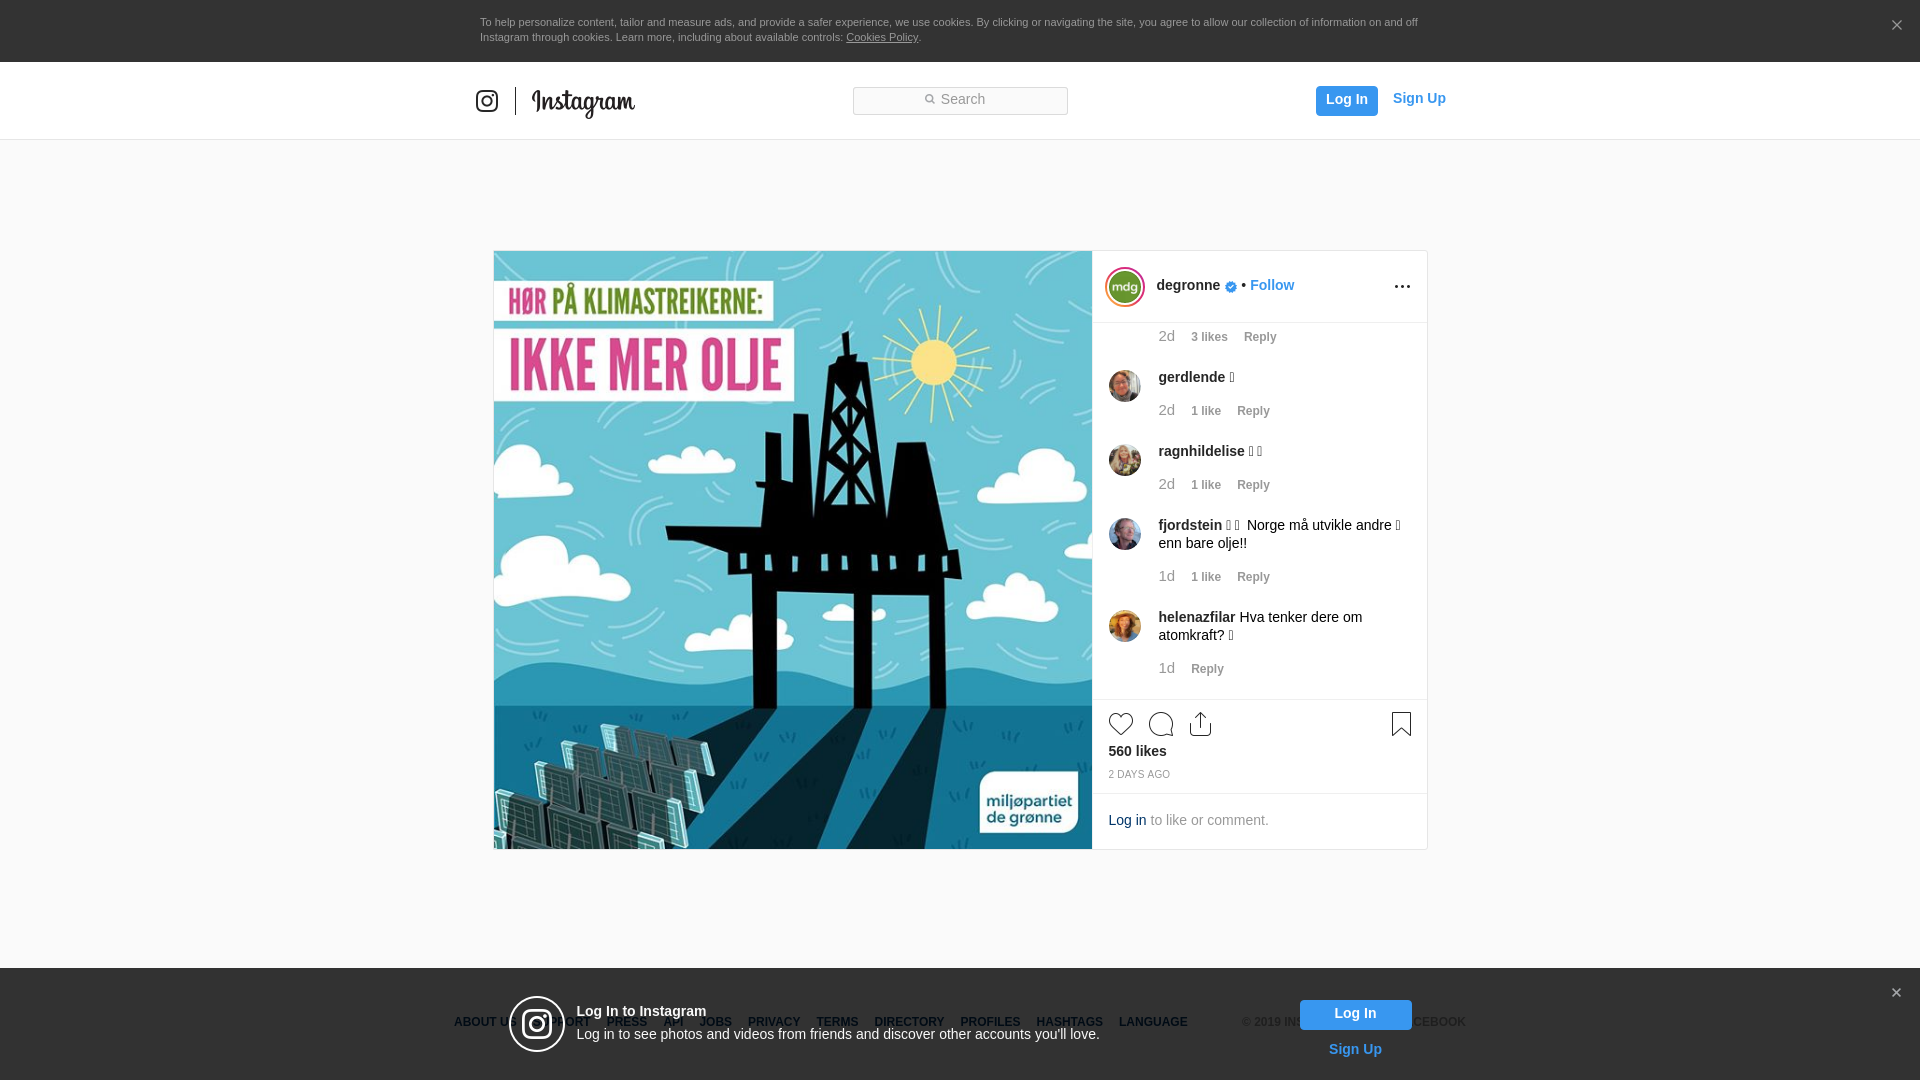Reply to helenazfilar's comment
The width and height of the screenshot is (1920, 1080).
click(1207, 669)
